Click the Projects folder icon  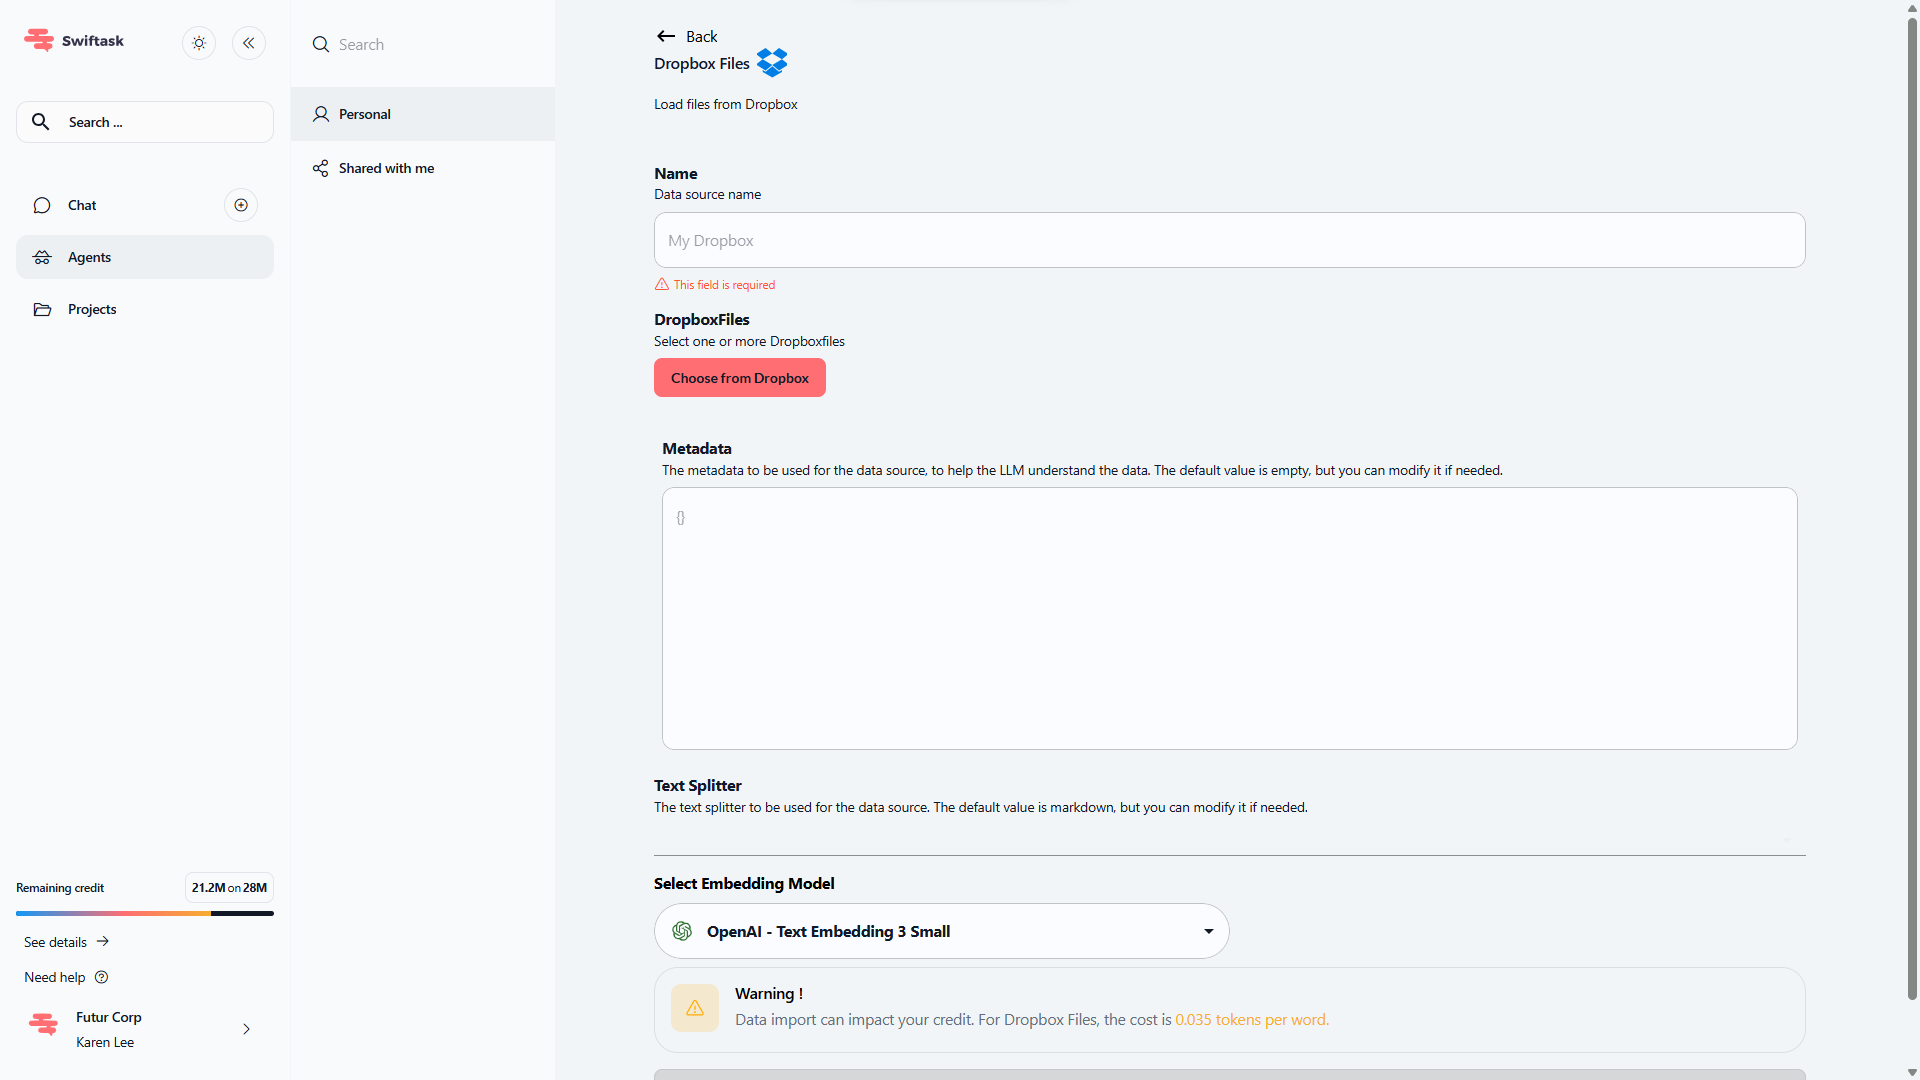(x=42, y=309)
